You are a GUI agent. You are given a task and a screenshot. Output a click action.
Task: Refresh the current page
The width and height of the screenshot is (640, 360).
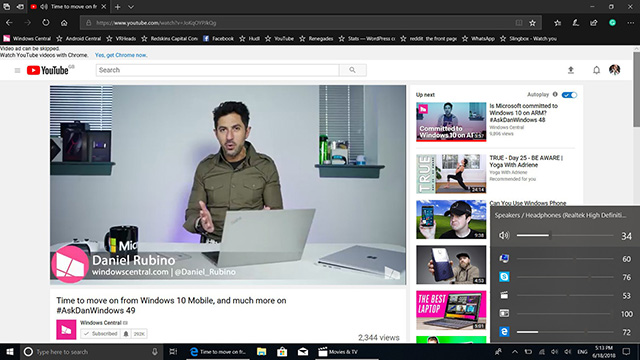(x=46, y=22)
